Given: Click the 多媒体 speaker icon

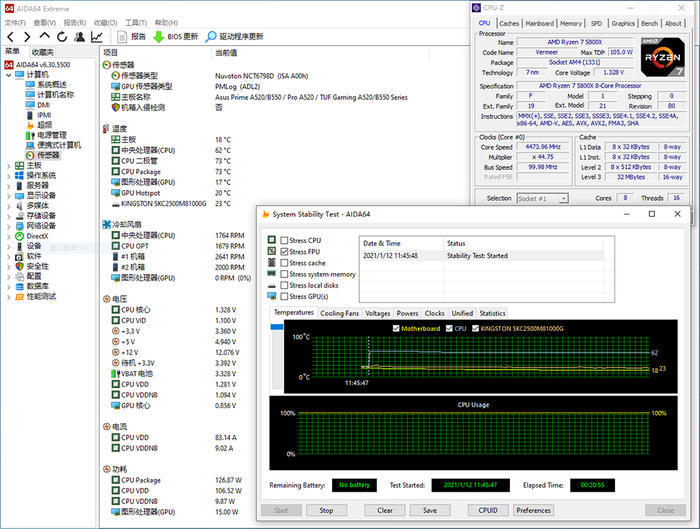Looking at the screenshot, I should click(x=19, y=205).
